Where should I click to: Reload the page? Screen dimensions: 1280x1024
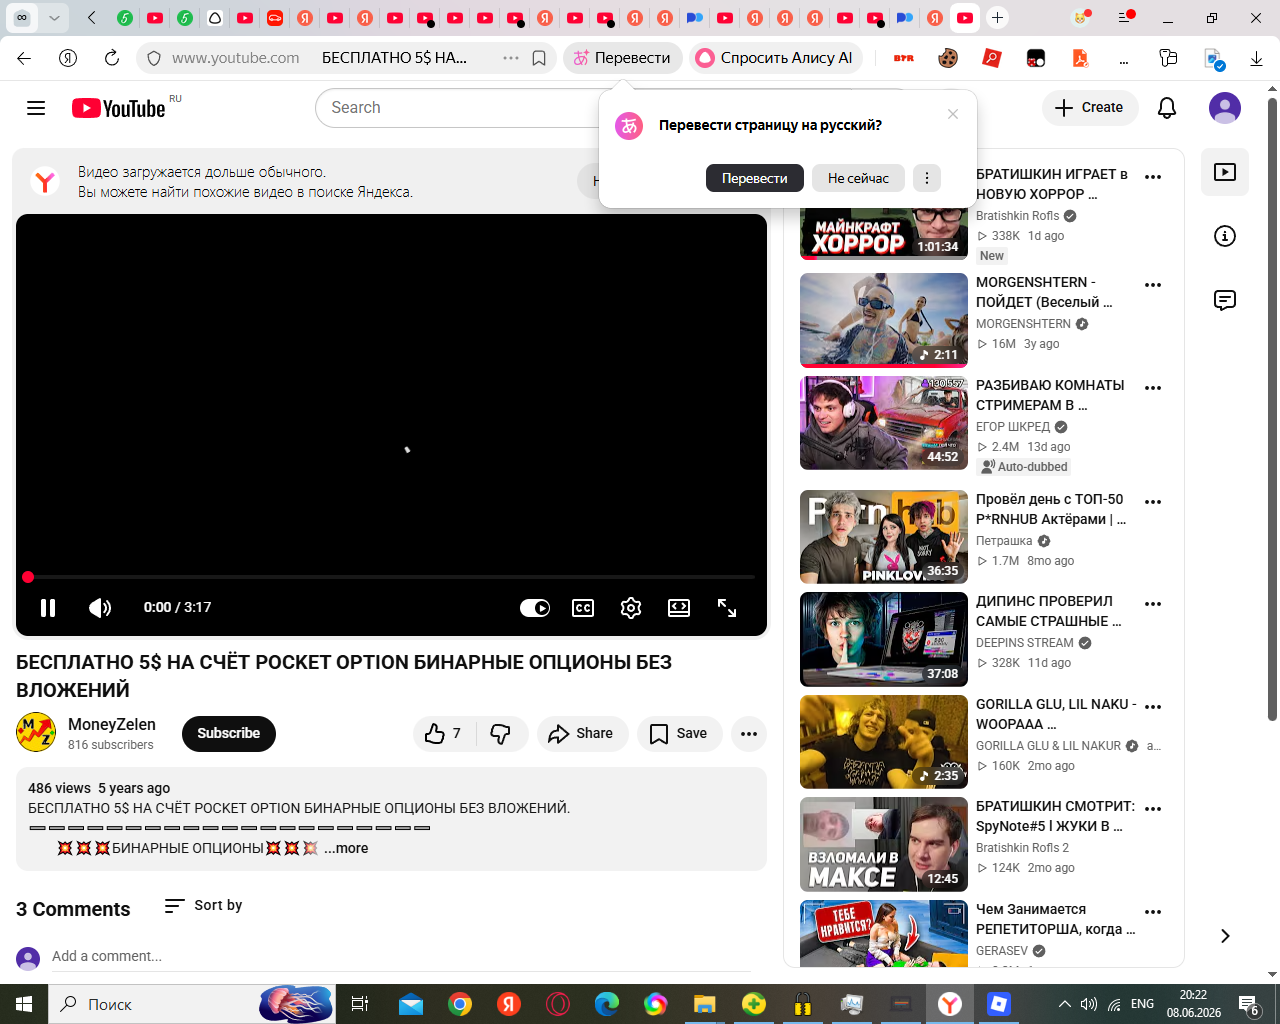(112, 58)
